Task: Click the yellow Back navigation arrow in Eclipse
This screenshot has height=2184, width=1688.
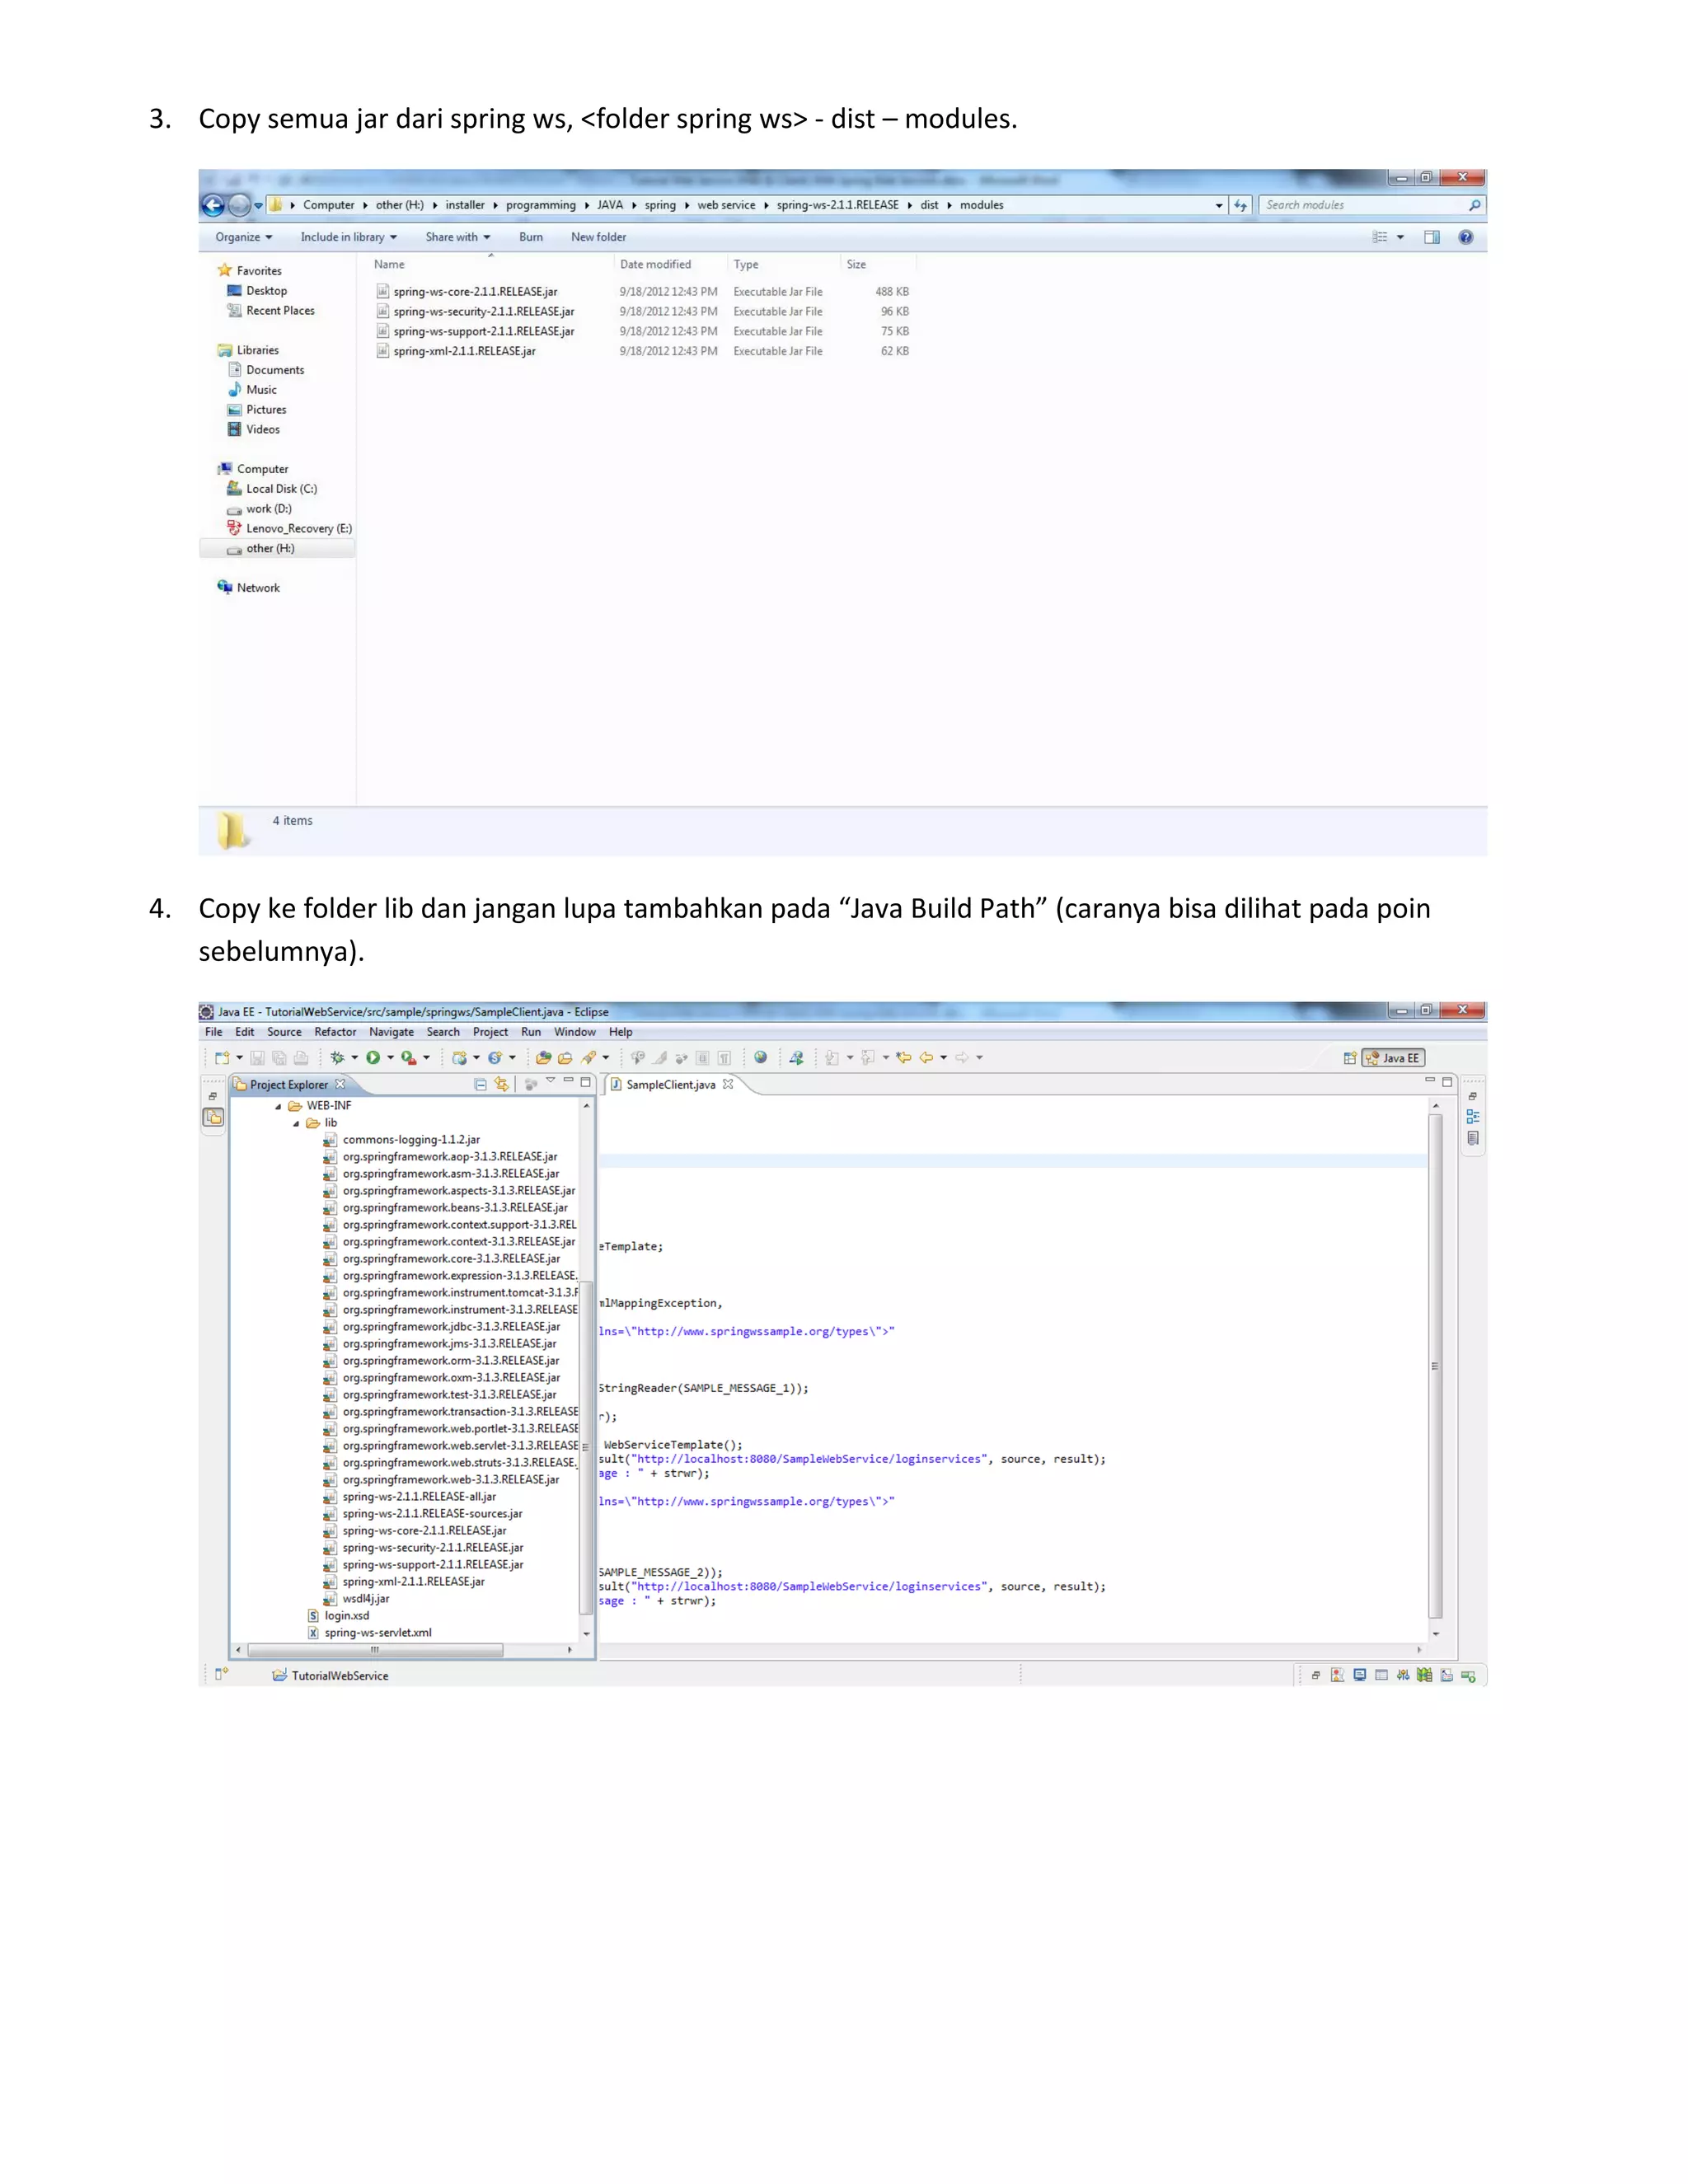Action: pos(926,1057)
